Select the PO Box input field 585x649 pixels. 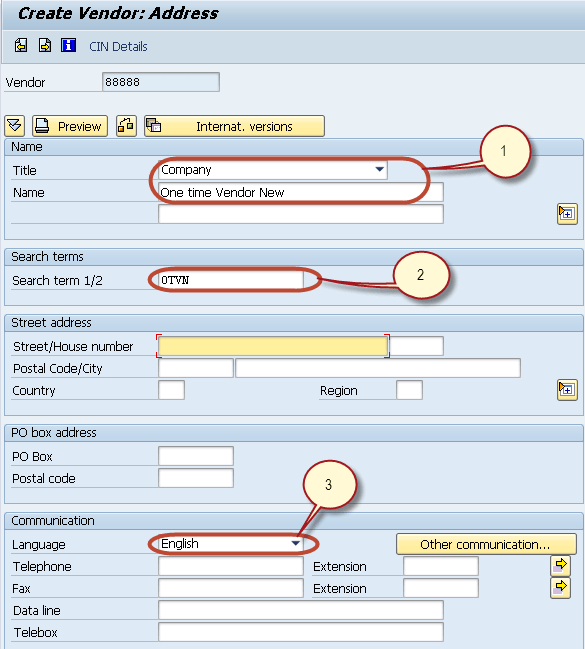coord(196,456)
